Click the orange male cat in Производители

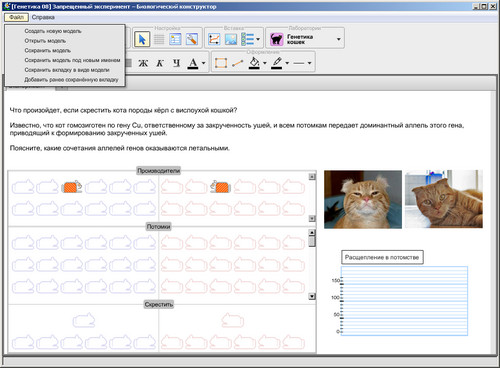(72, 187)
